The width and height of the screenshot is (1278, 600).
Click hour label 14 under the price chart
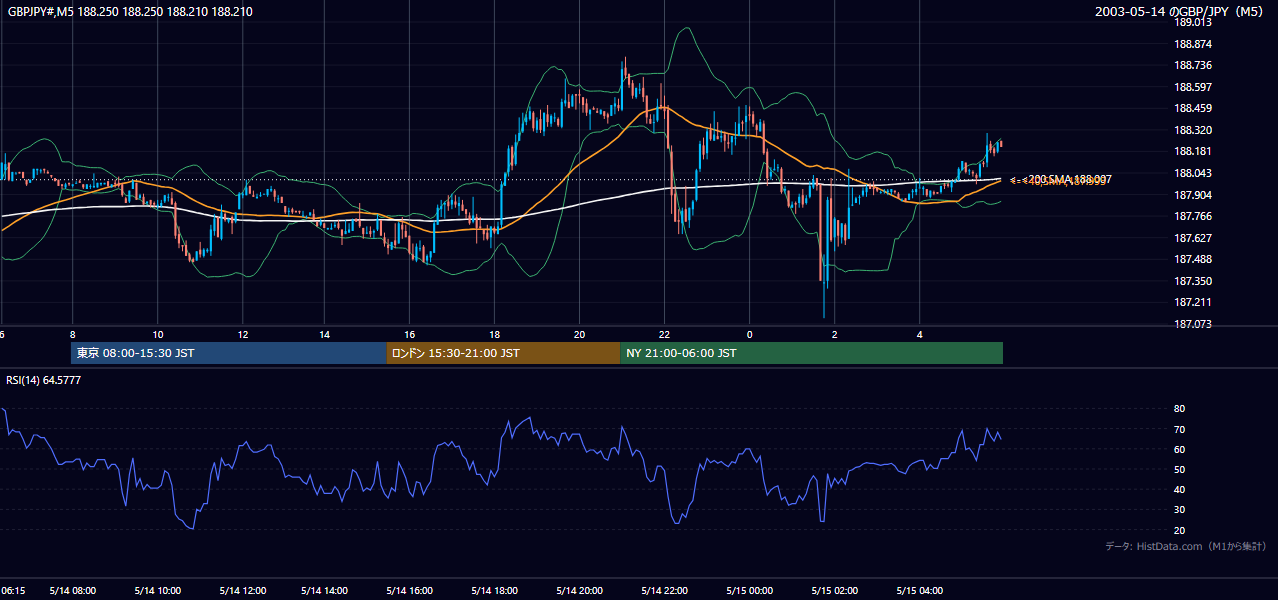[325, 335]
